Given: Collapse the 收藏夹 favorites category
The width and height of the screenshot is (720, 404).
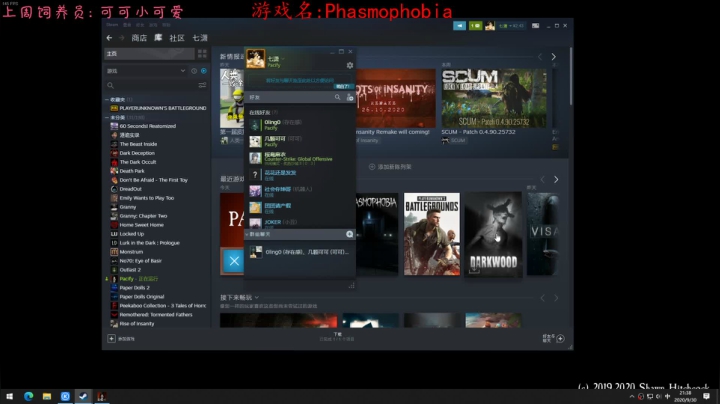Looking at the screenshot, I should point(107,99).
